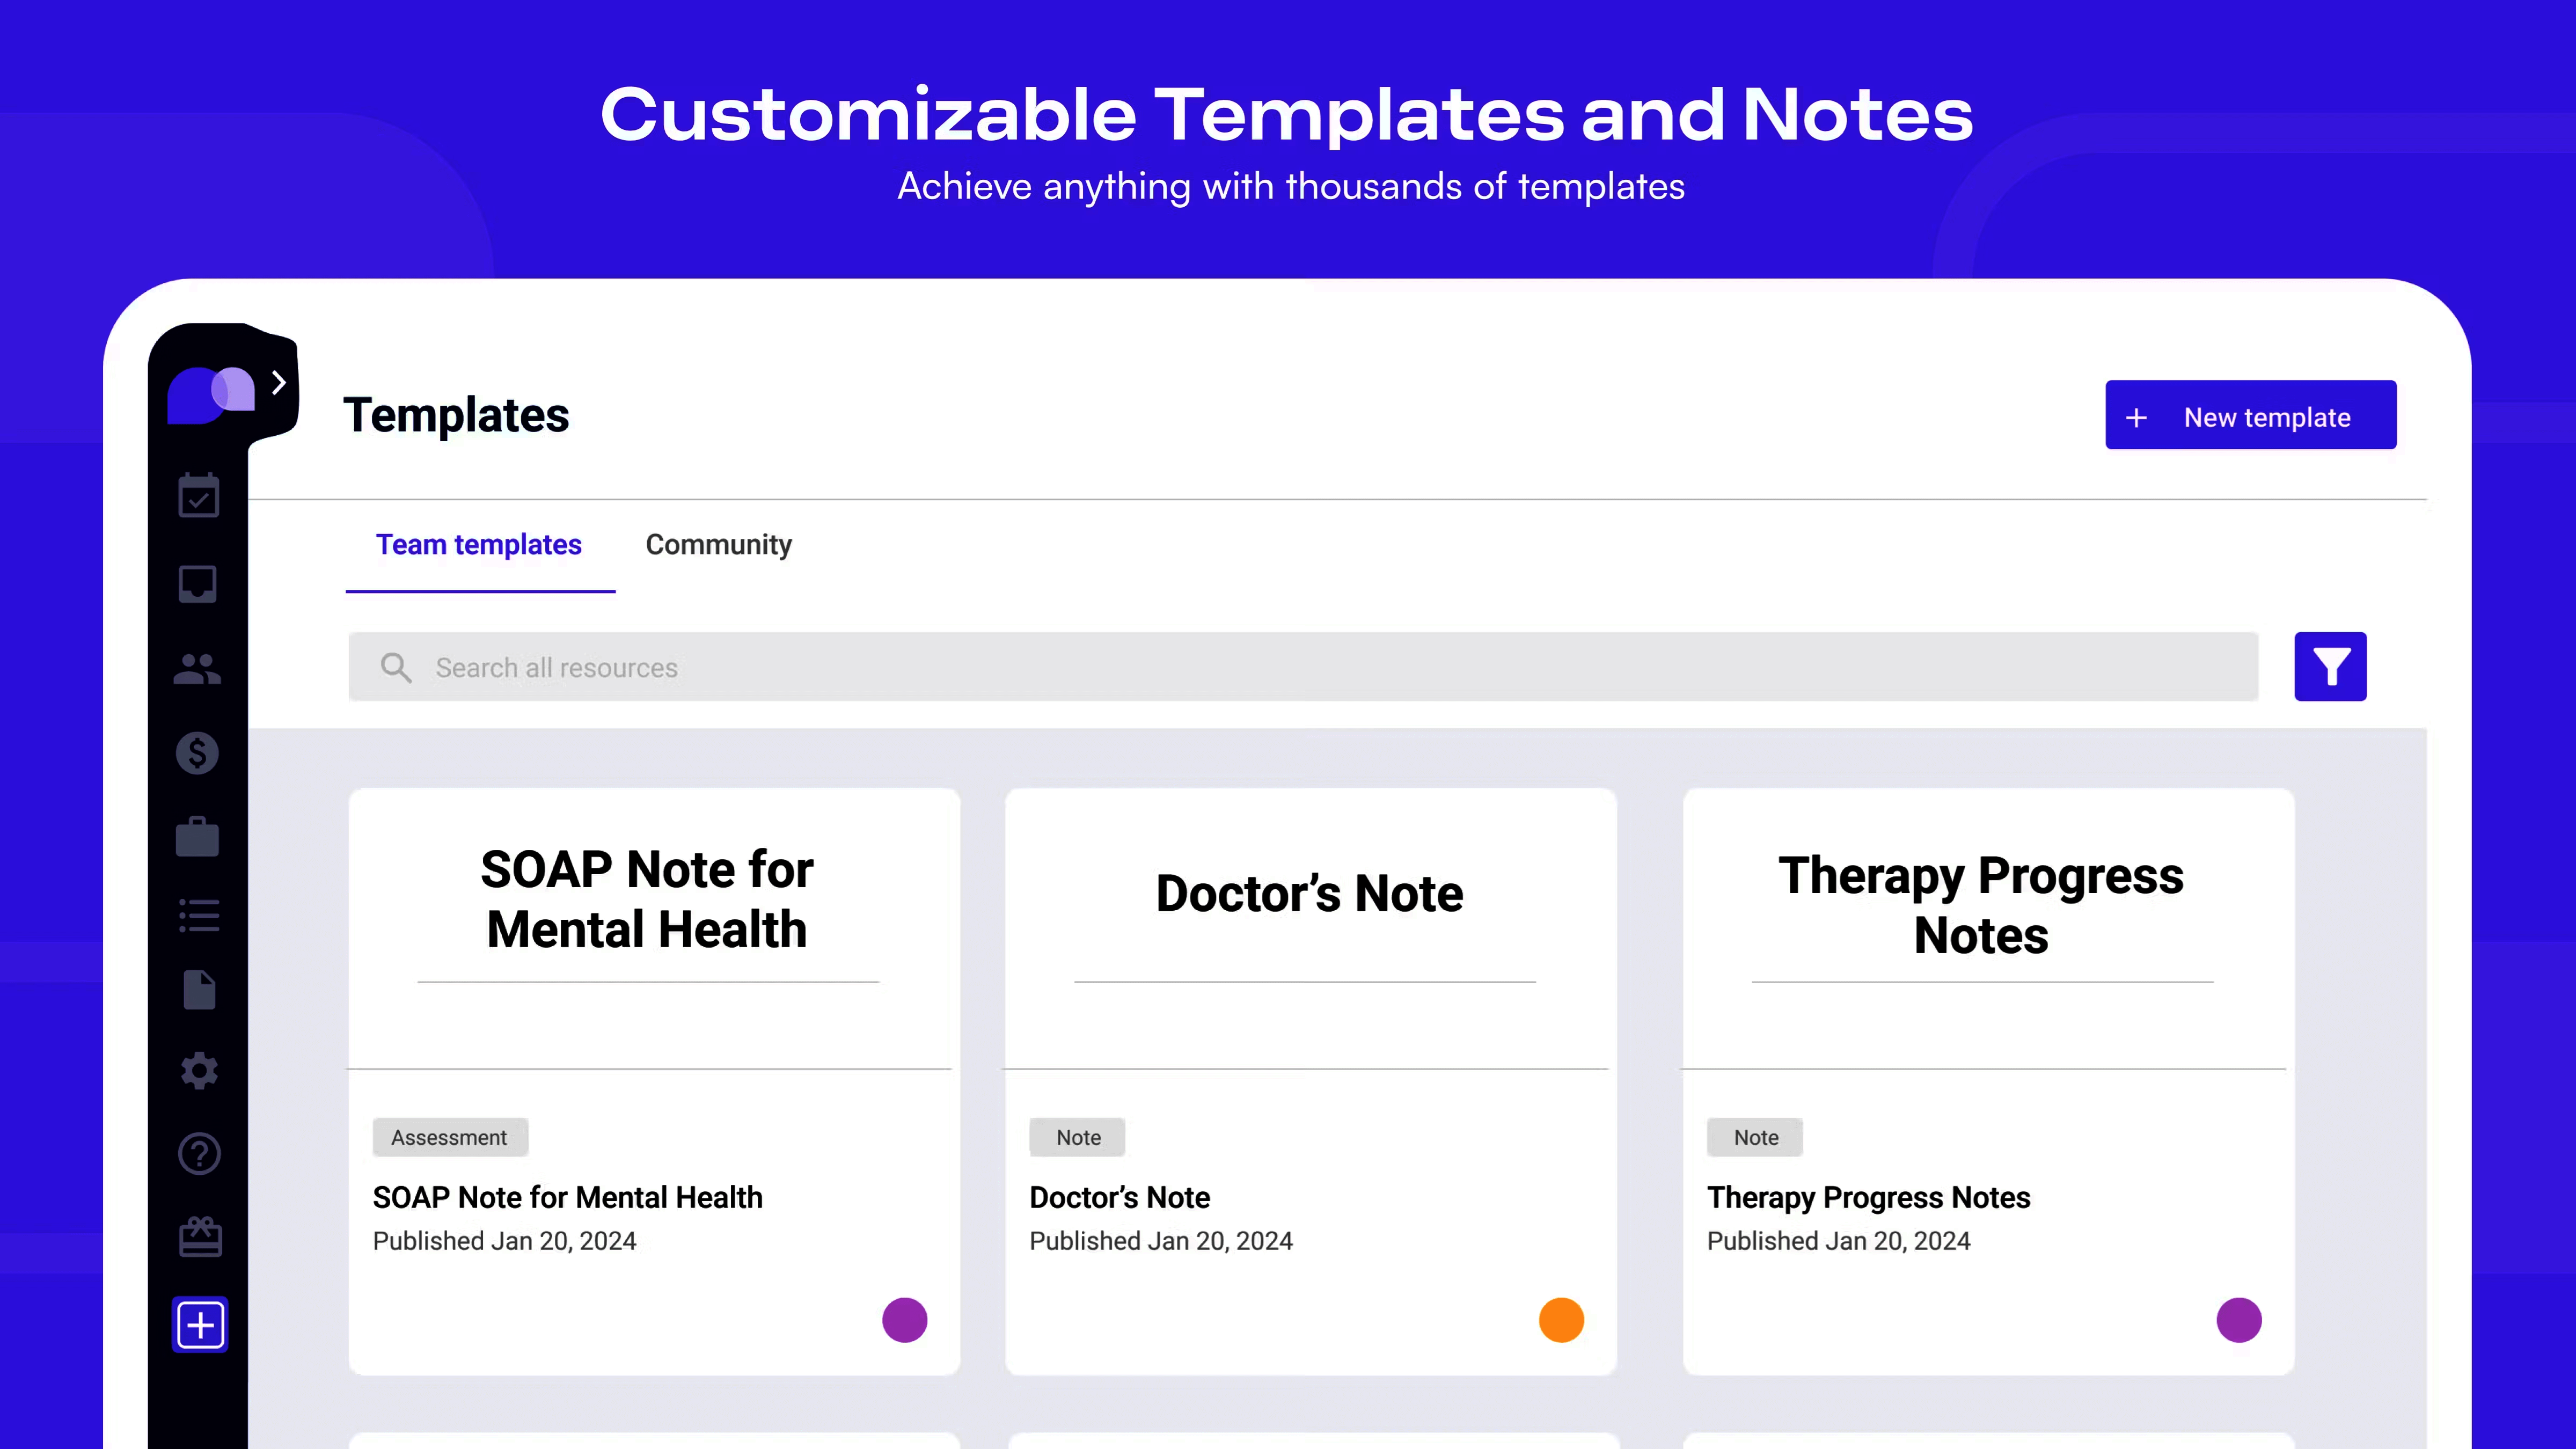2576x1449 pixels.
Task: Click the plus create icon in sidebar
Action: pyautogui.click(x=200, y=1325)
